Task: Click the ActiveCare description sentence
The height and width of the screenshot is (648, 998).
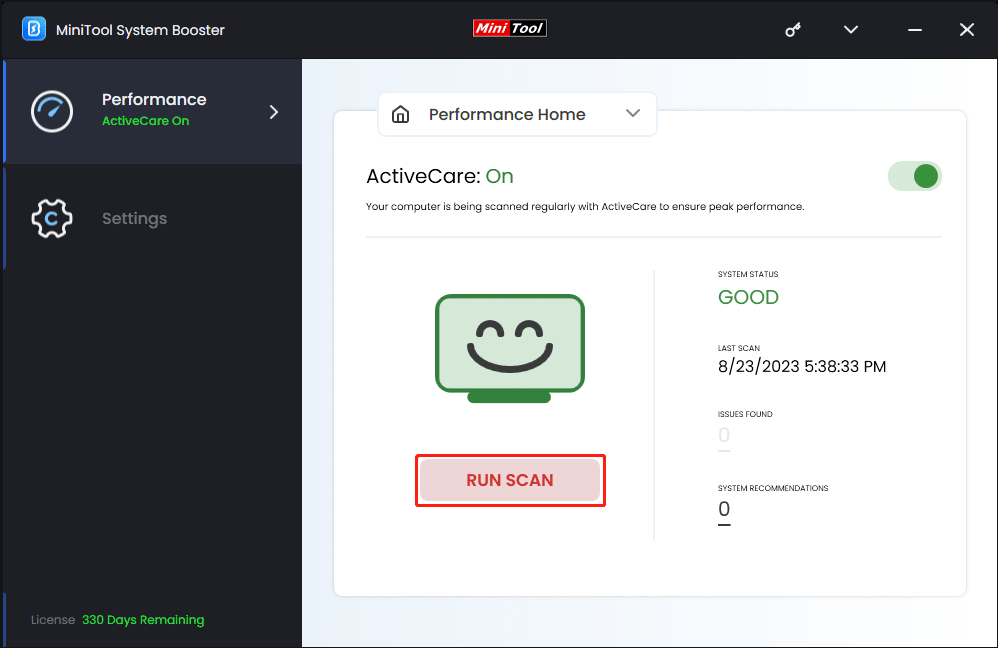Action: click(585, 207)
